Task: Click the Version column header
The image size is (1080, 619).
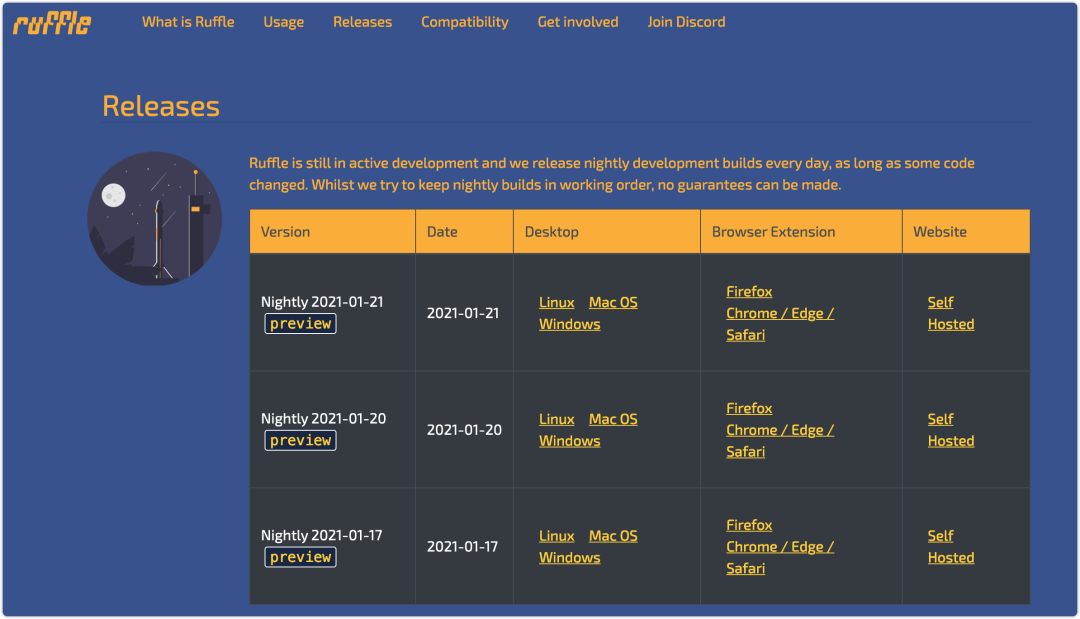Action: [333, 232]
